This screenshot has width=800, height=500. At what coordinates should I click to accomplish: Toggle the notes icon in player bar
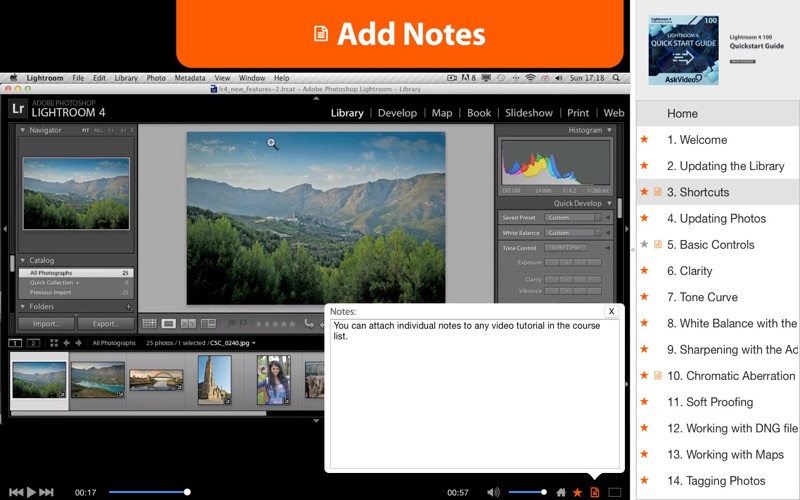click(x=594, y=492)
